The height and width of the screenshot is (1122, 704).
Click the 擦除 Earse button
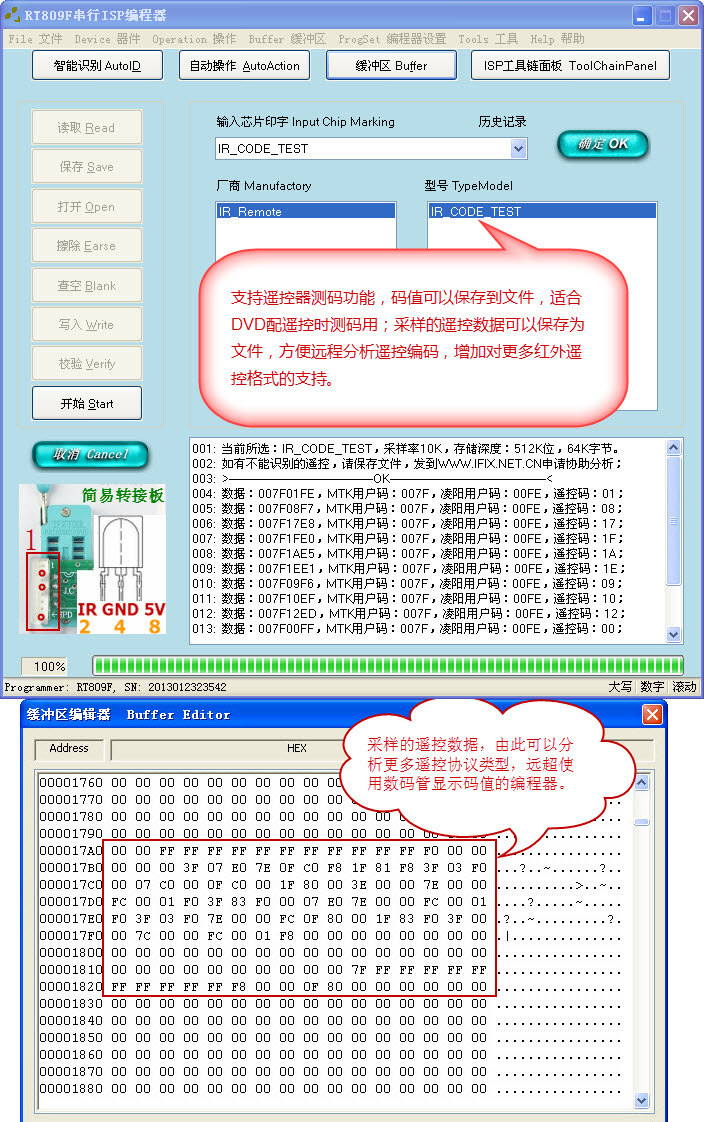coord(87,245)
